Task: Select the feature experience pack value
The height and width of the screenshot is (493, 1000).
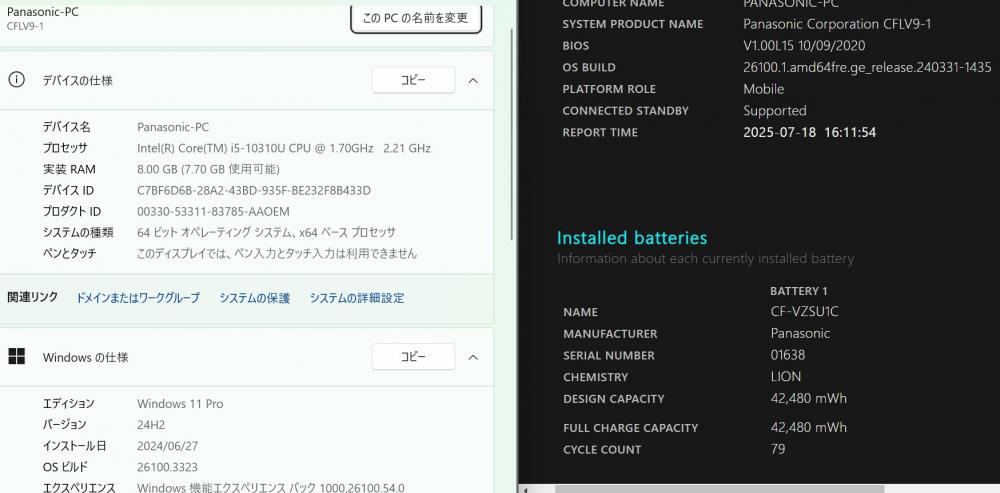Action: [x=270, y=488]
